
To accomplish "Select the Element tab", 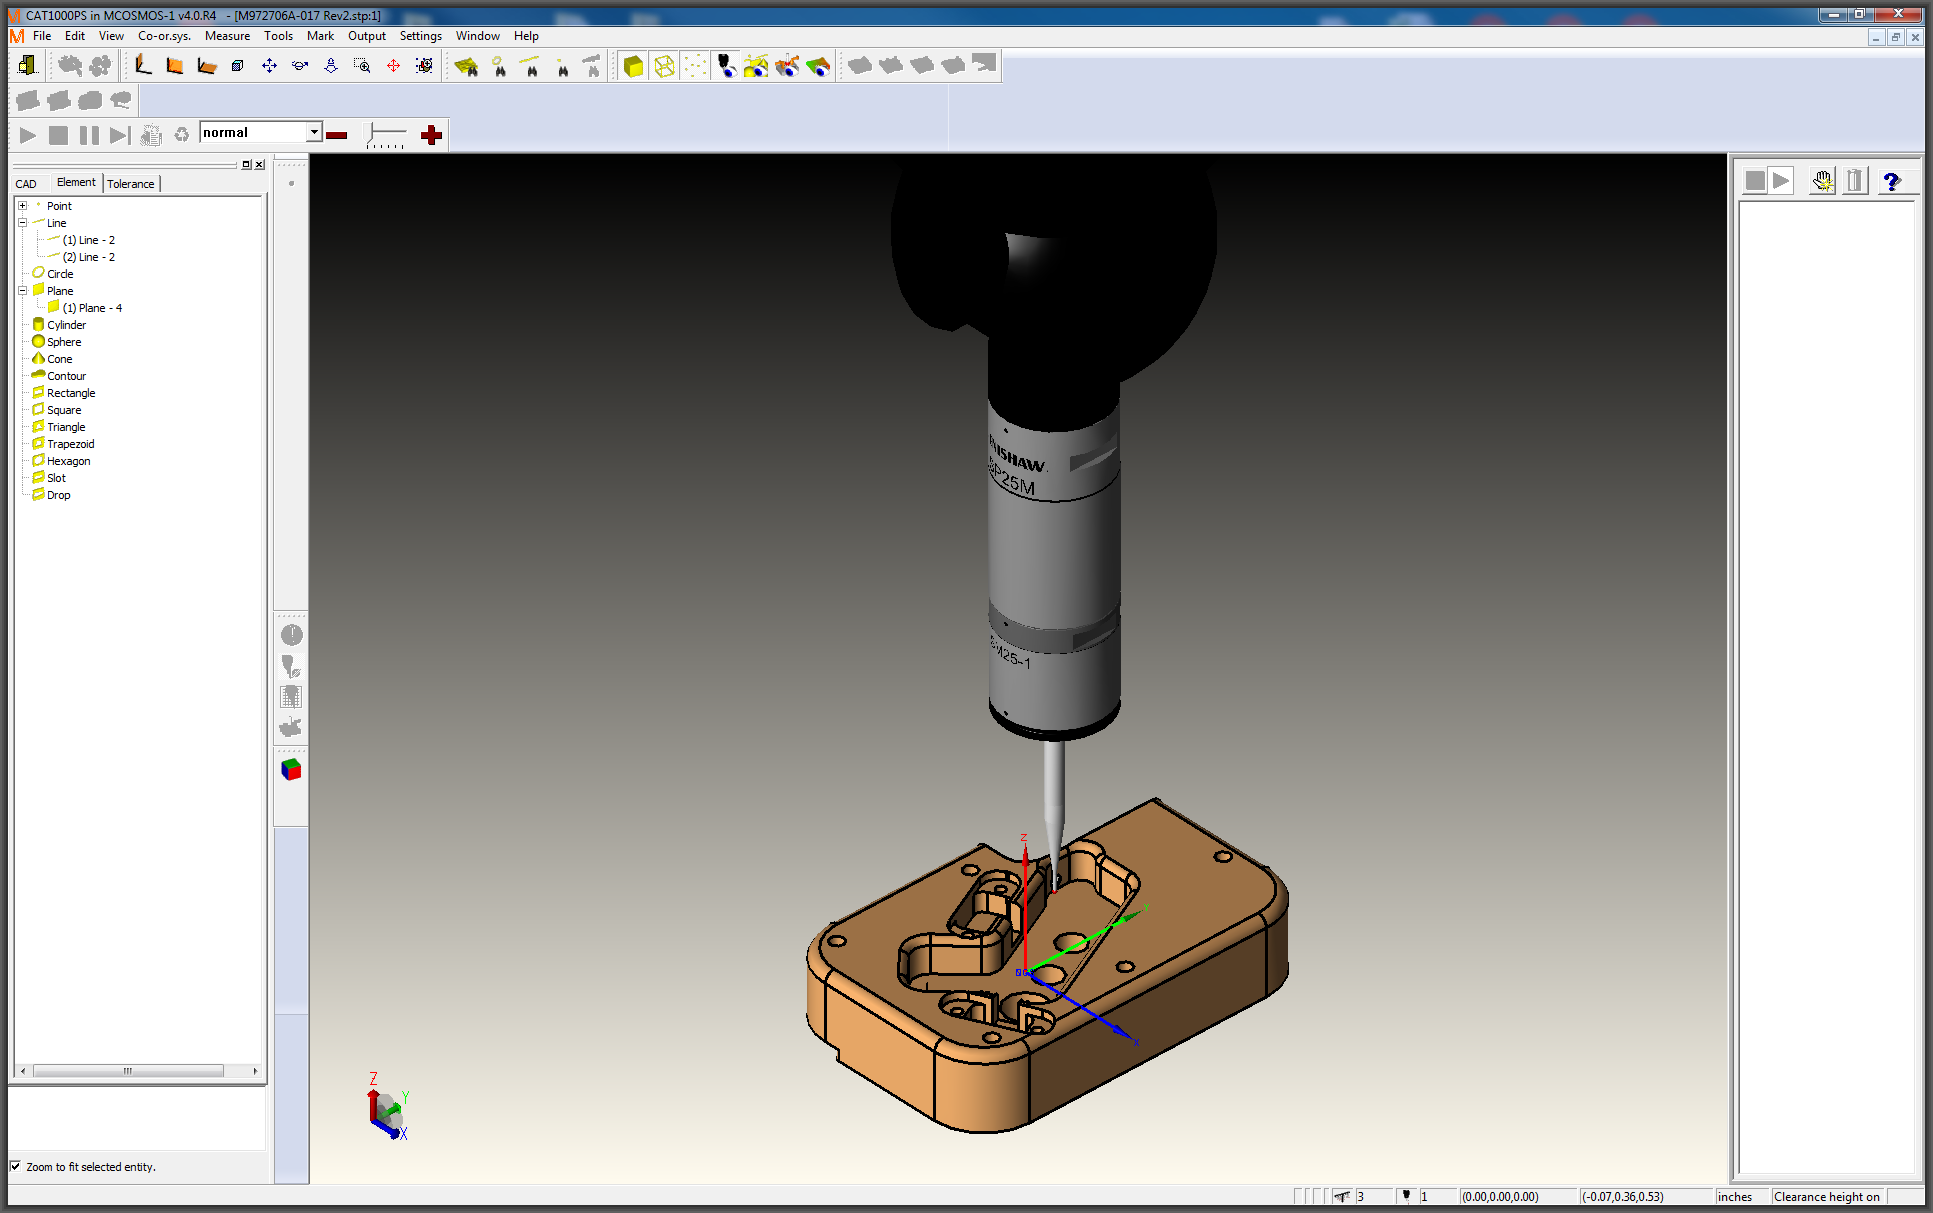I will pyautogui.click(x=77, y=182).
